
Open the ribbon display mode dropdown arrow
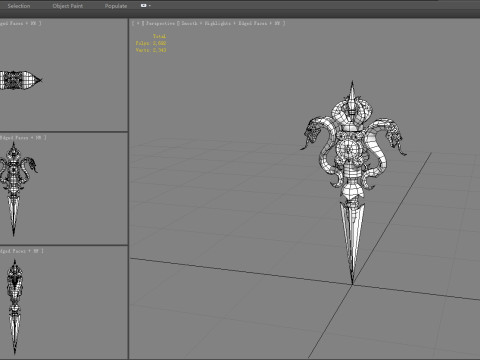150,6
